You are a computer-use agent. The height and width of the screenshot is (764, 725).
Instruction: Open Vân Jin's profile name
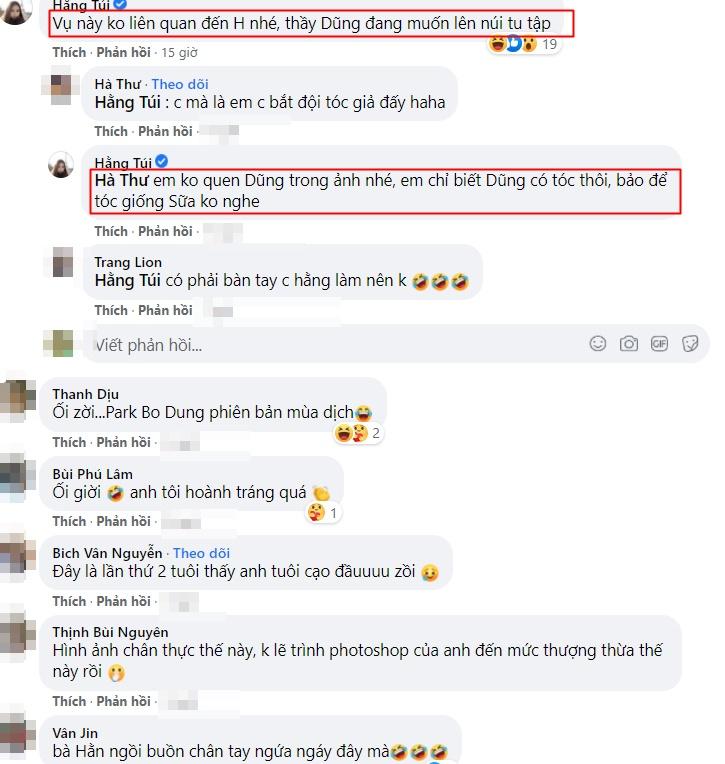click(x=75, y=733)
